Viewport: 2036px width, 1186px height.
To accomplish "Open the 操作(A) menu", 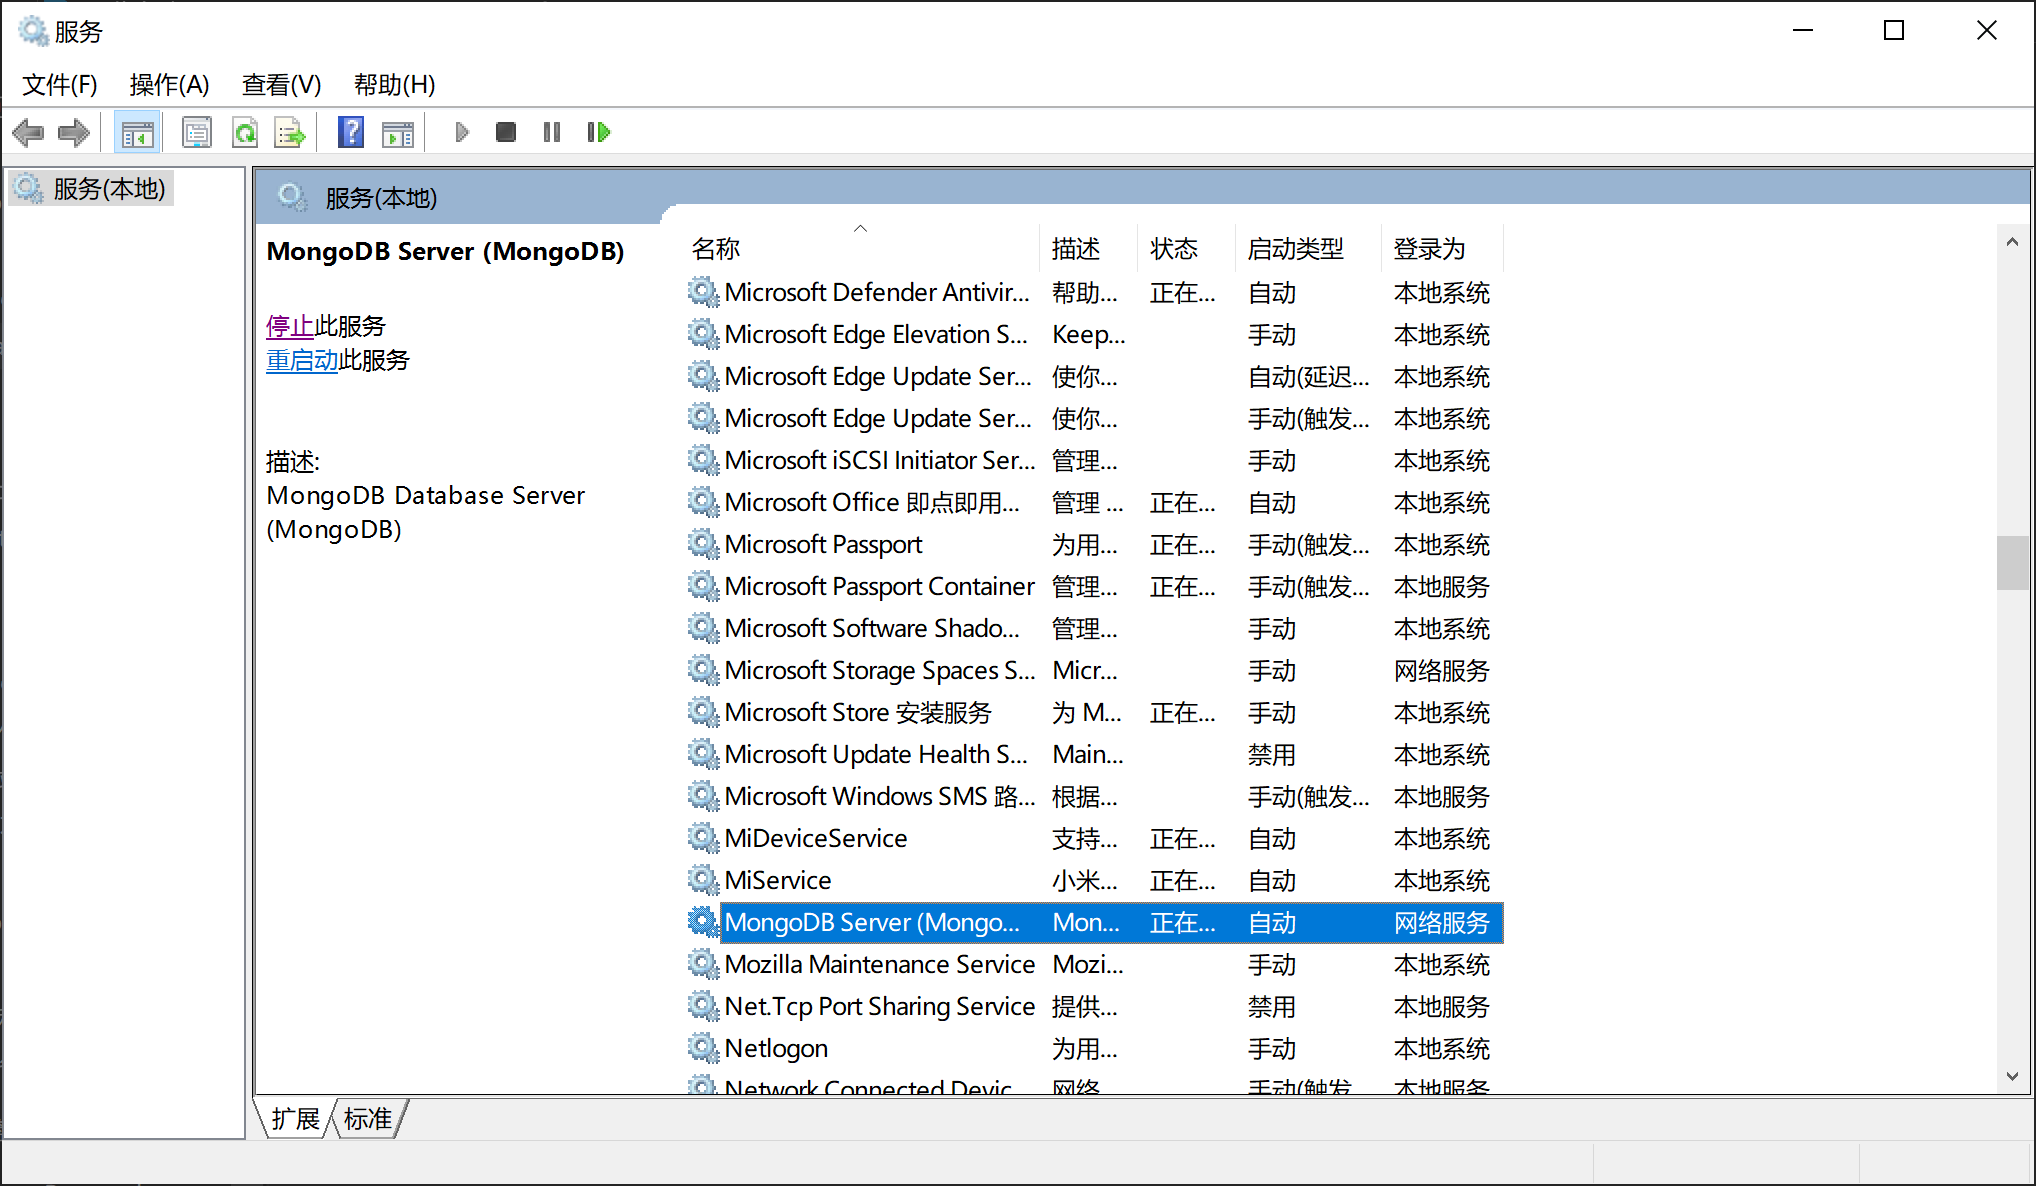I will [x=169, y=85].
